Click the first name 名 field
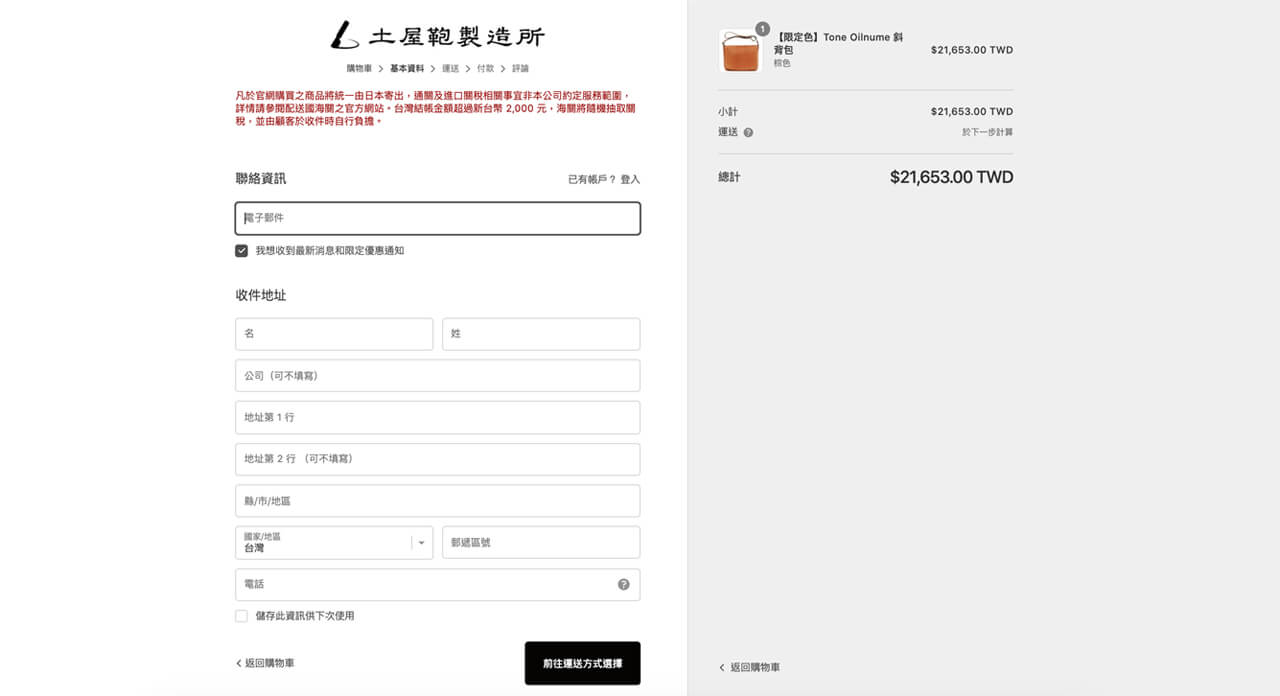 tap(334, 334)
